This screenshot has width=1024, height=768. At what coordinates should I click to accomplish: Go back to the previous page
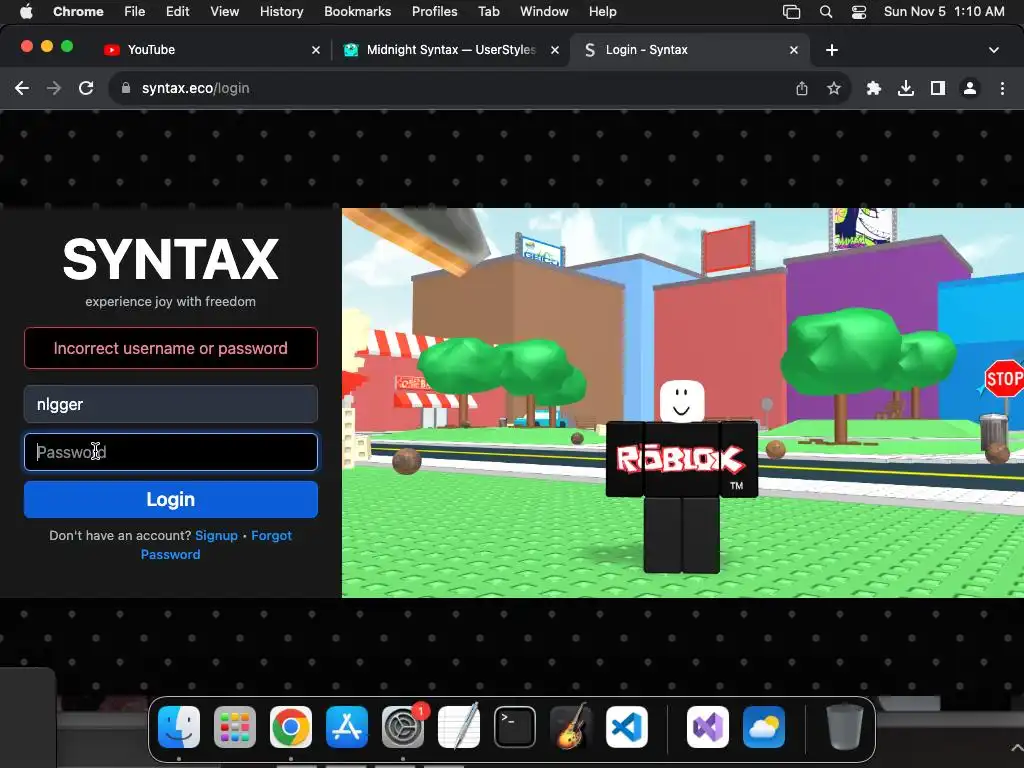22,88
